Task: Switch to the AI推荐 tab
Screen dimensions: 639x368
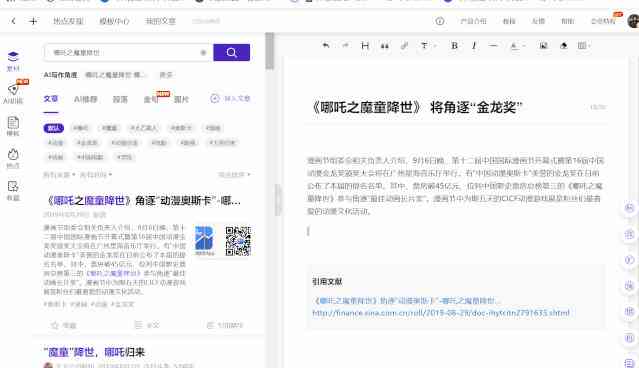Action: (86, 99)
